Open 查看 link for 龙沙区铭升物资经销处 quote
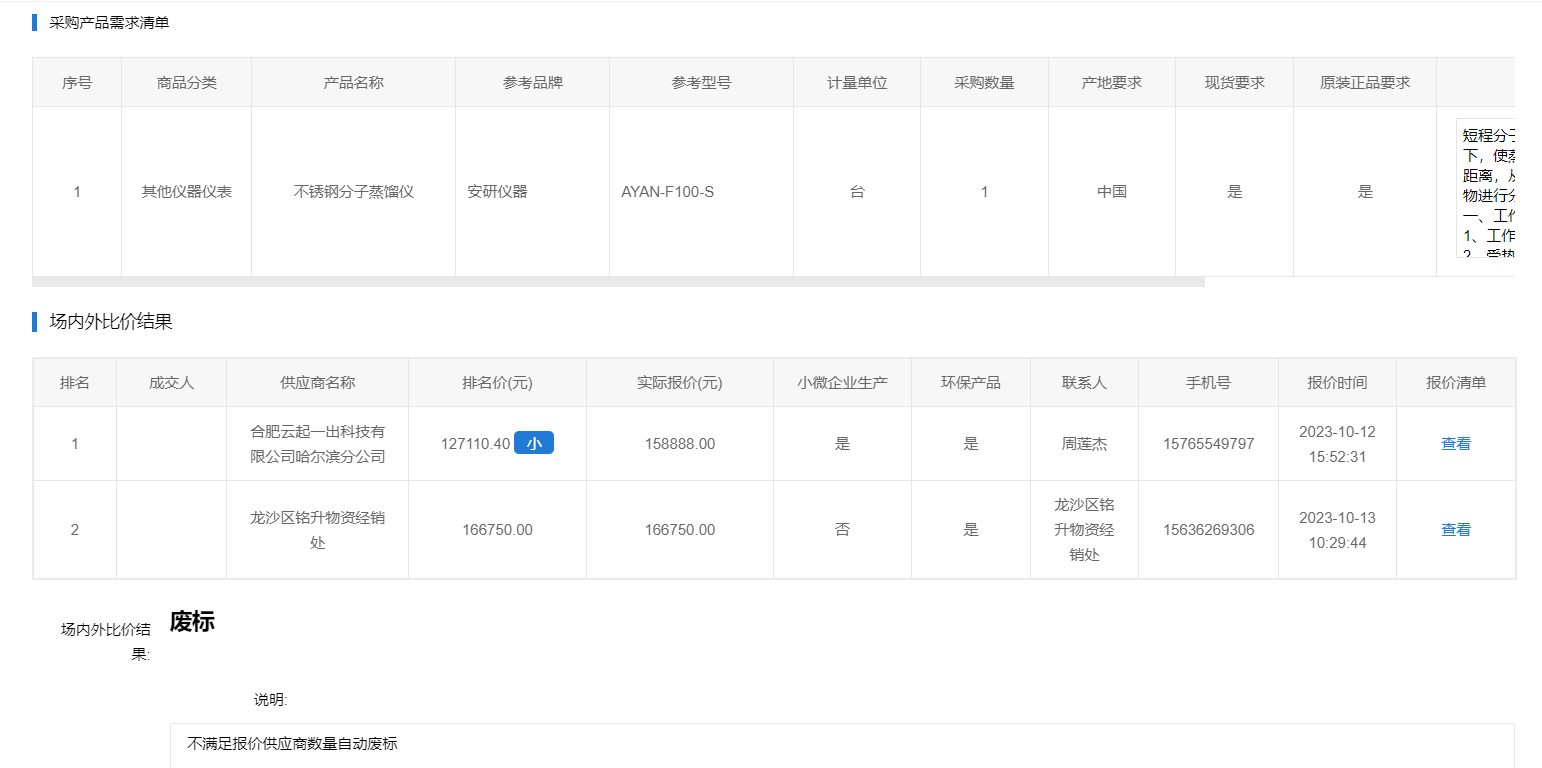This screenshot has width=1542, height=768. [1455, 530]
